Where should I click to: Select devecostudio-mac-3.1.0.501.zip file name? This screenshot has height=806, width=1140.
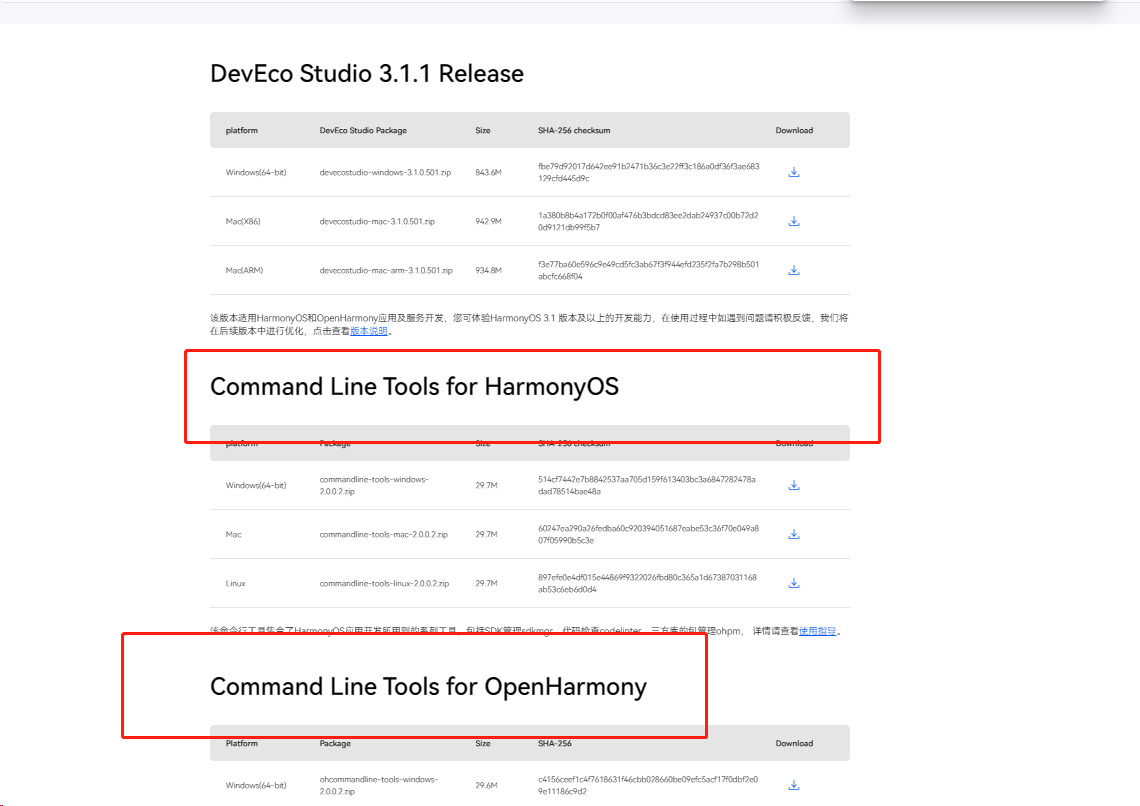377,221
